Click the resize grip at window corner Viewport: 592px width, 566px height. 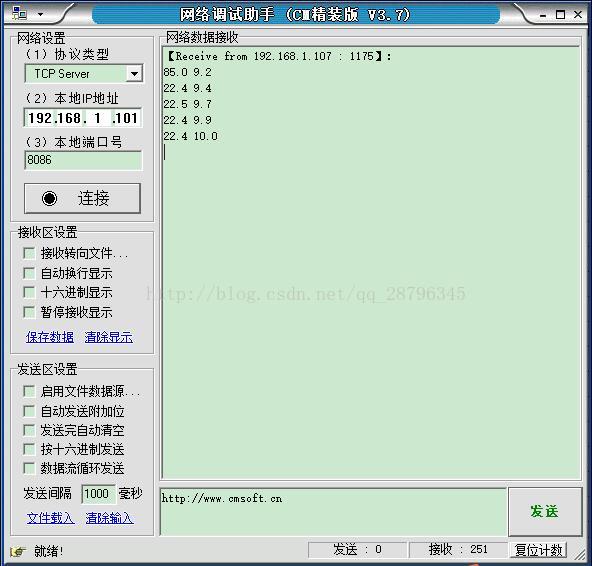pos(580,554)
